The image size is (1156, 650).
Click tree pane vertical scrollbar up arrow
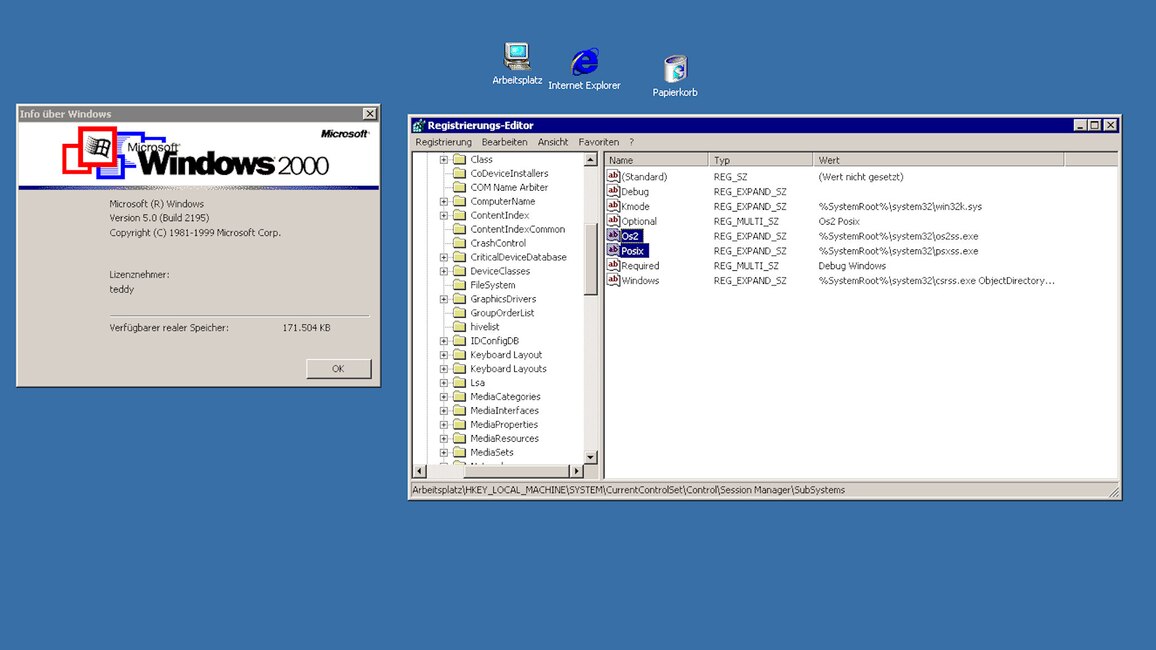(591, 160)
